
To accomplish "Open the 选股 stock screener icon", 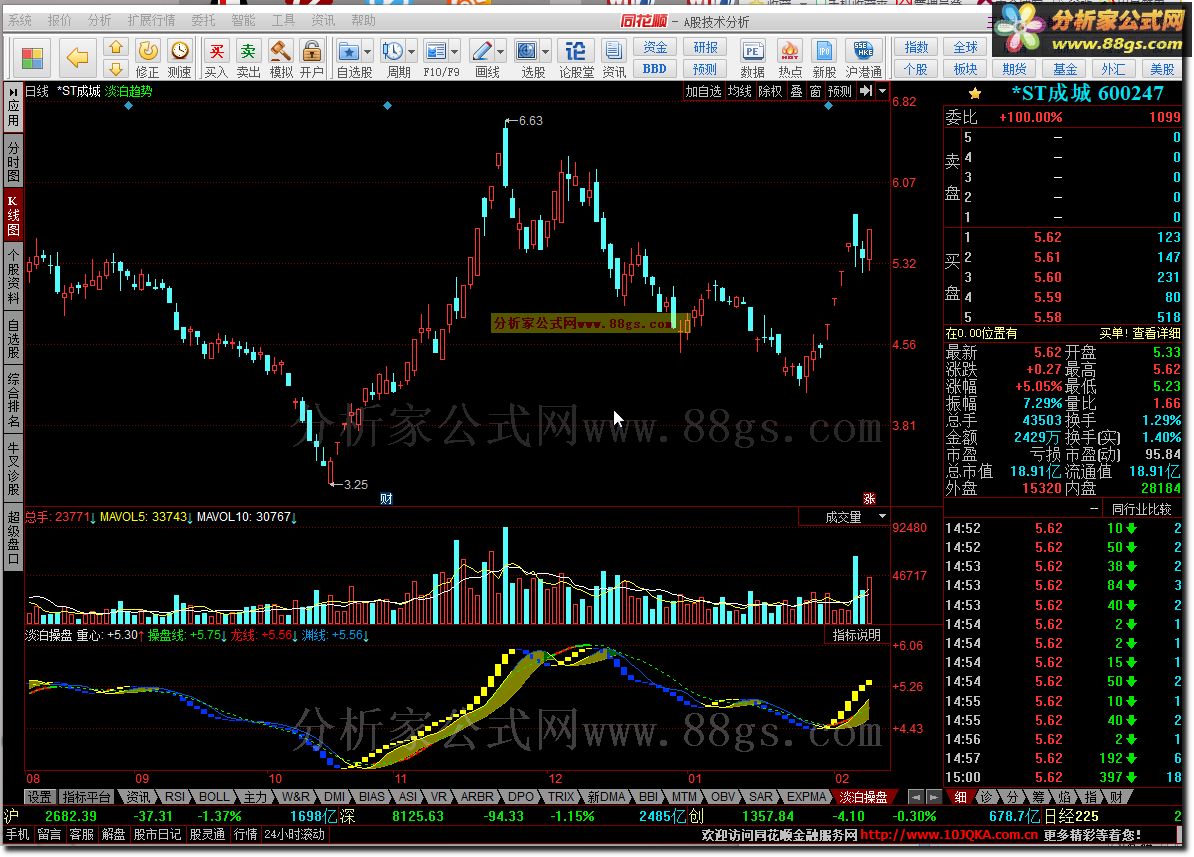I will click(526, 51).
